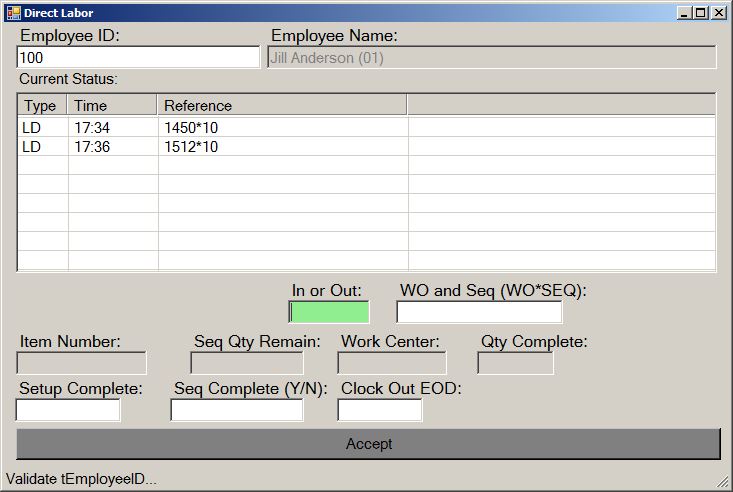Screen dimensions: 733x492
Task: Sort by the Time column header
Action: click(x=112, y=105)
